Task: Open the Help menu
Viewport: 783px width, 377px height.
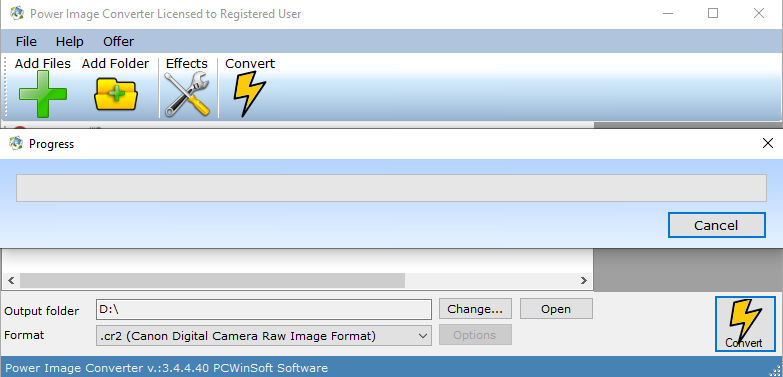Action: (69, 41)
